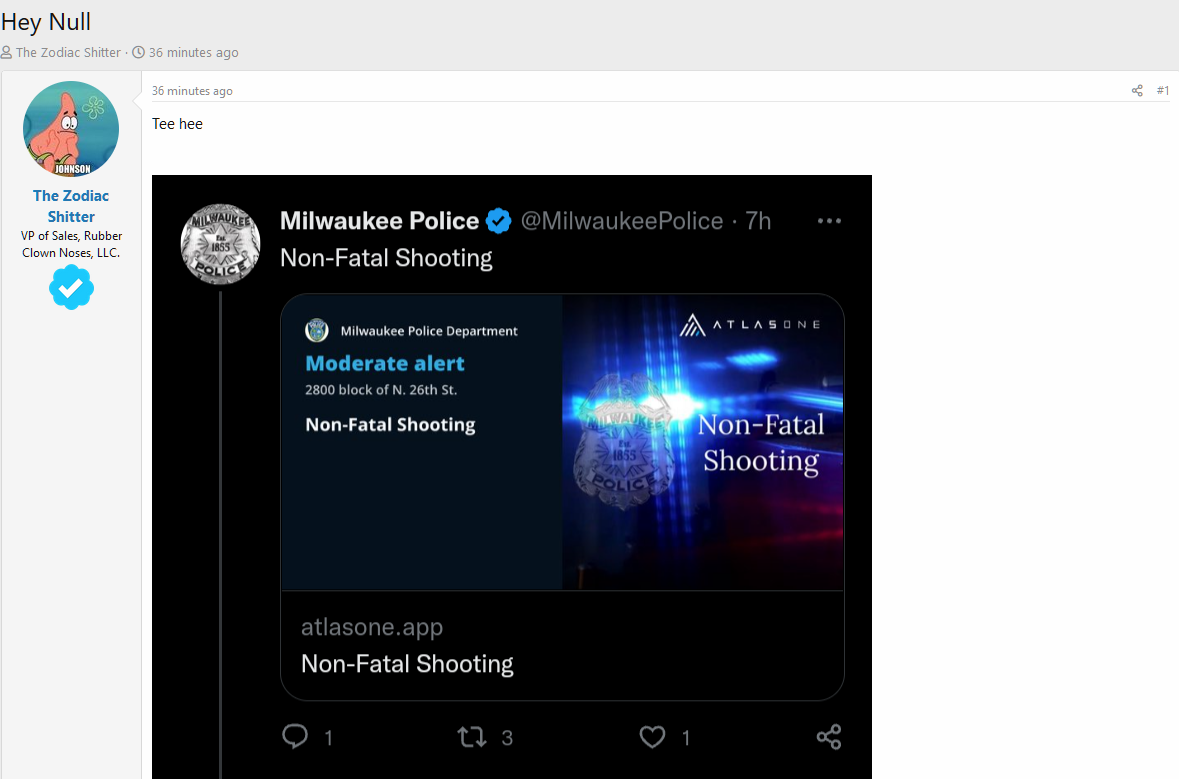1179x779 pixels.
Task: Click the tweet share icon
Action: click(829, 737)
